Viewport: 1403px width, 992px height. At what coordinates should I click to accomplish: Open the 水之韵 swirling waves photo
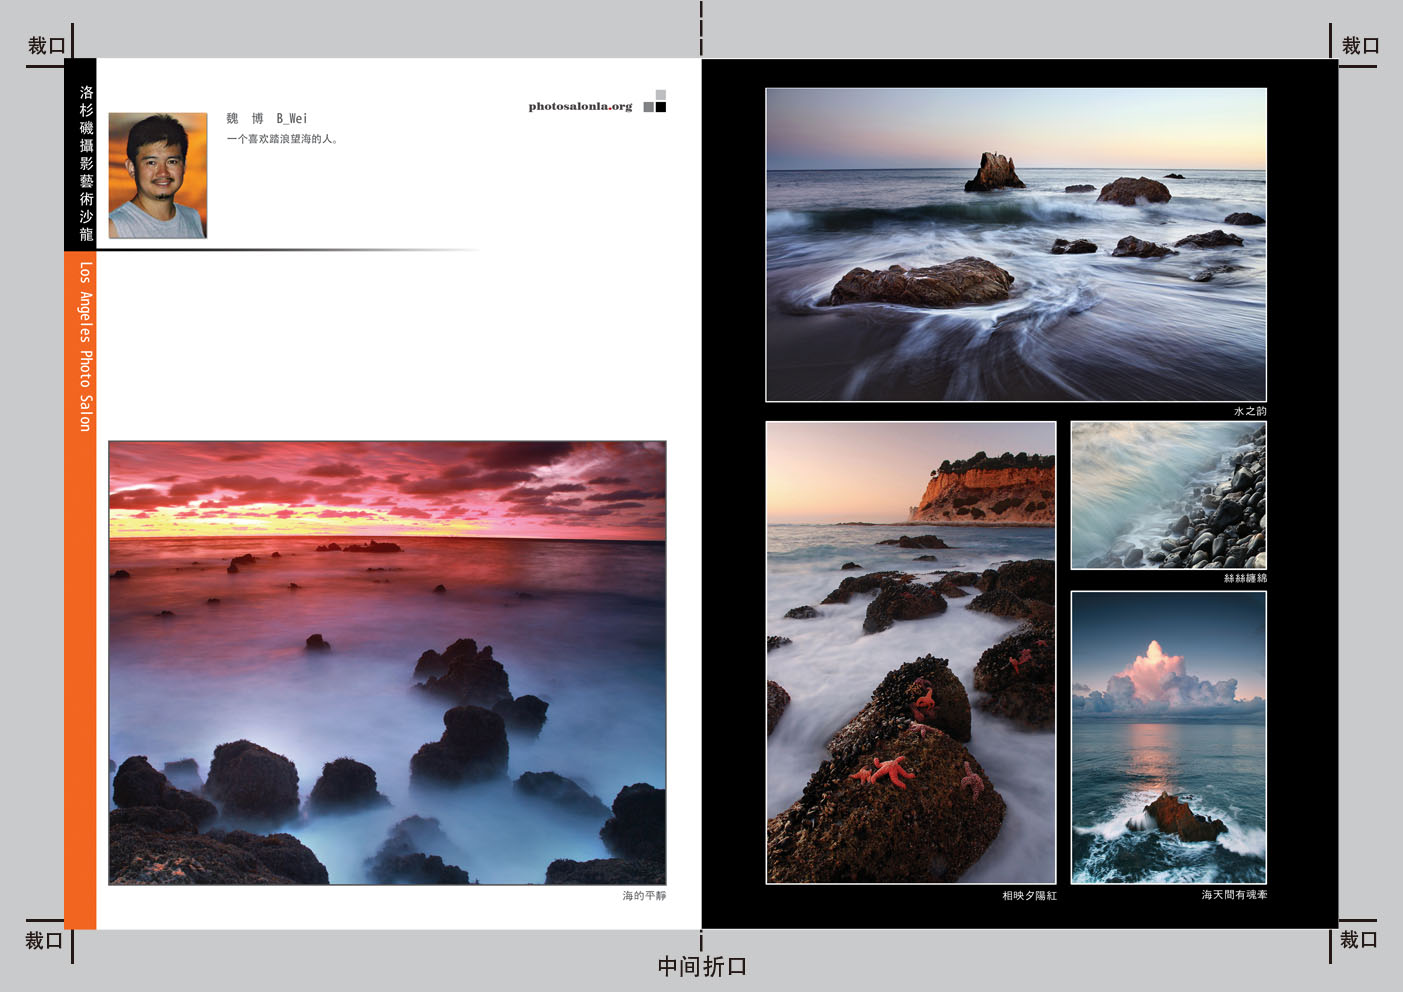(1015, 245)
